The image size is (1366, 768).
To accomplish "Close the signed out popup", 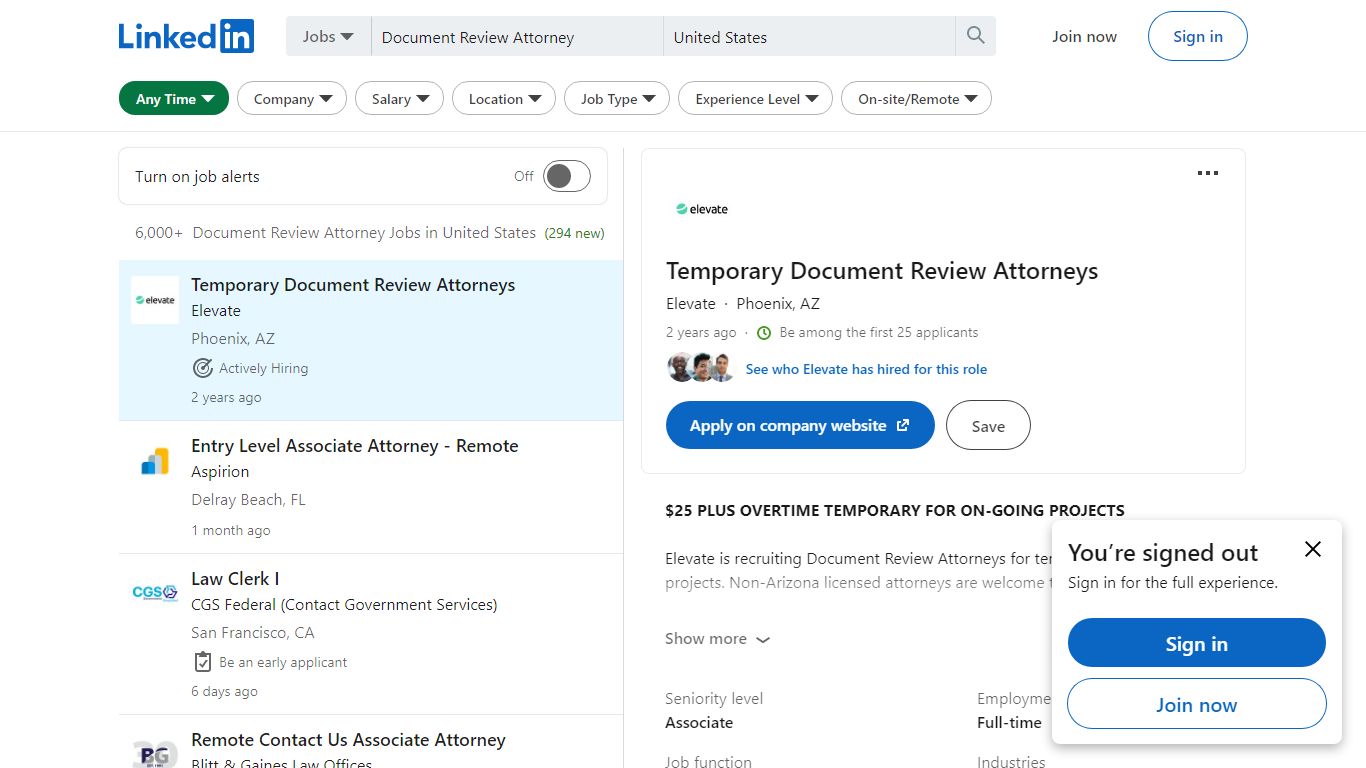I will tap(1313, 549).
